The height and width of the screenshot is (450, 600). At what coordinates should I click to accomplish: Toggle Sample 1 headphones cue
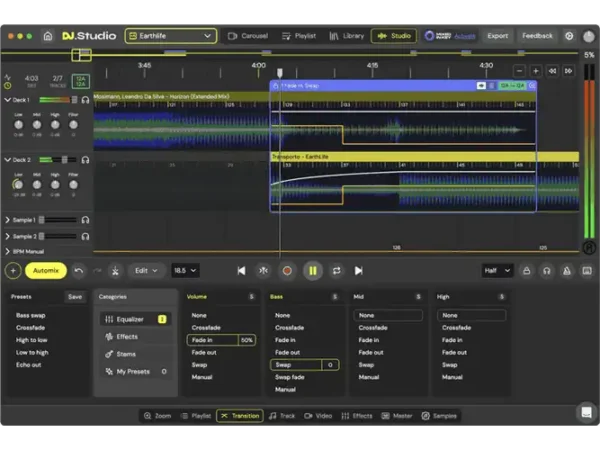pyautogui.click(x=85, y=220)
